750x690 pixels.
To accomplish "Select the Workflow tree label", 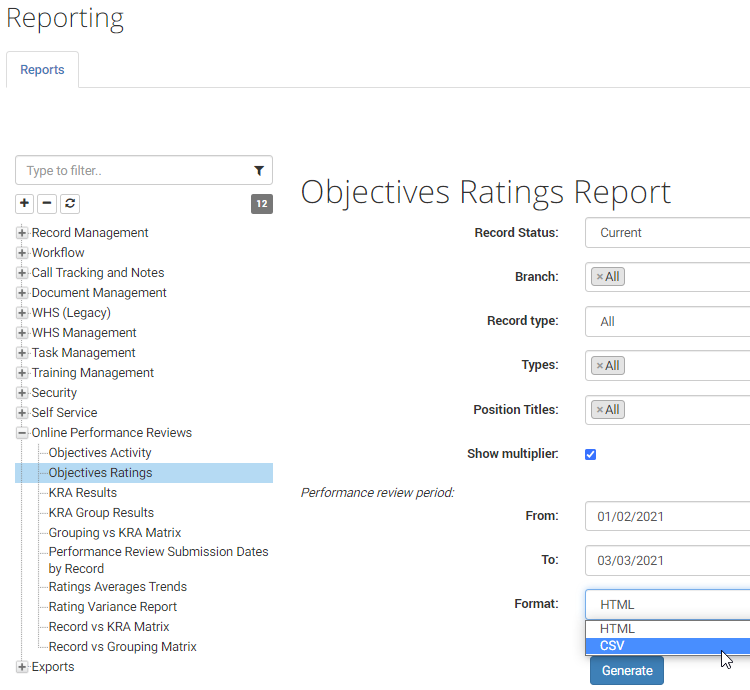I will click(x=58, y=253).
